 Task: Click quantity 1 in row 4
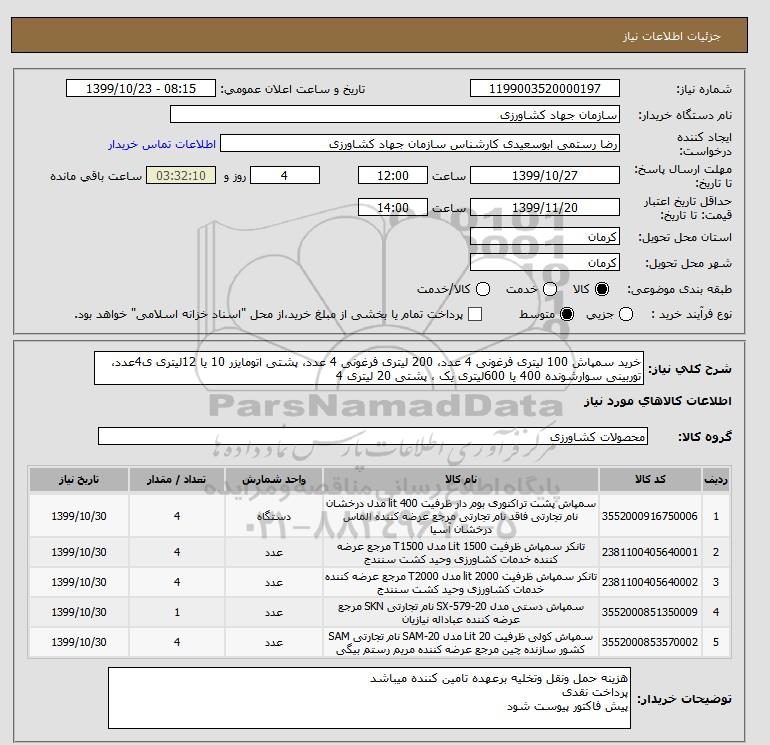(x=177, y=612)
